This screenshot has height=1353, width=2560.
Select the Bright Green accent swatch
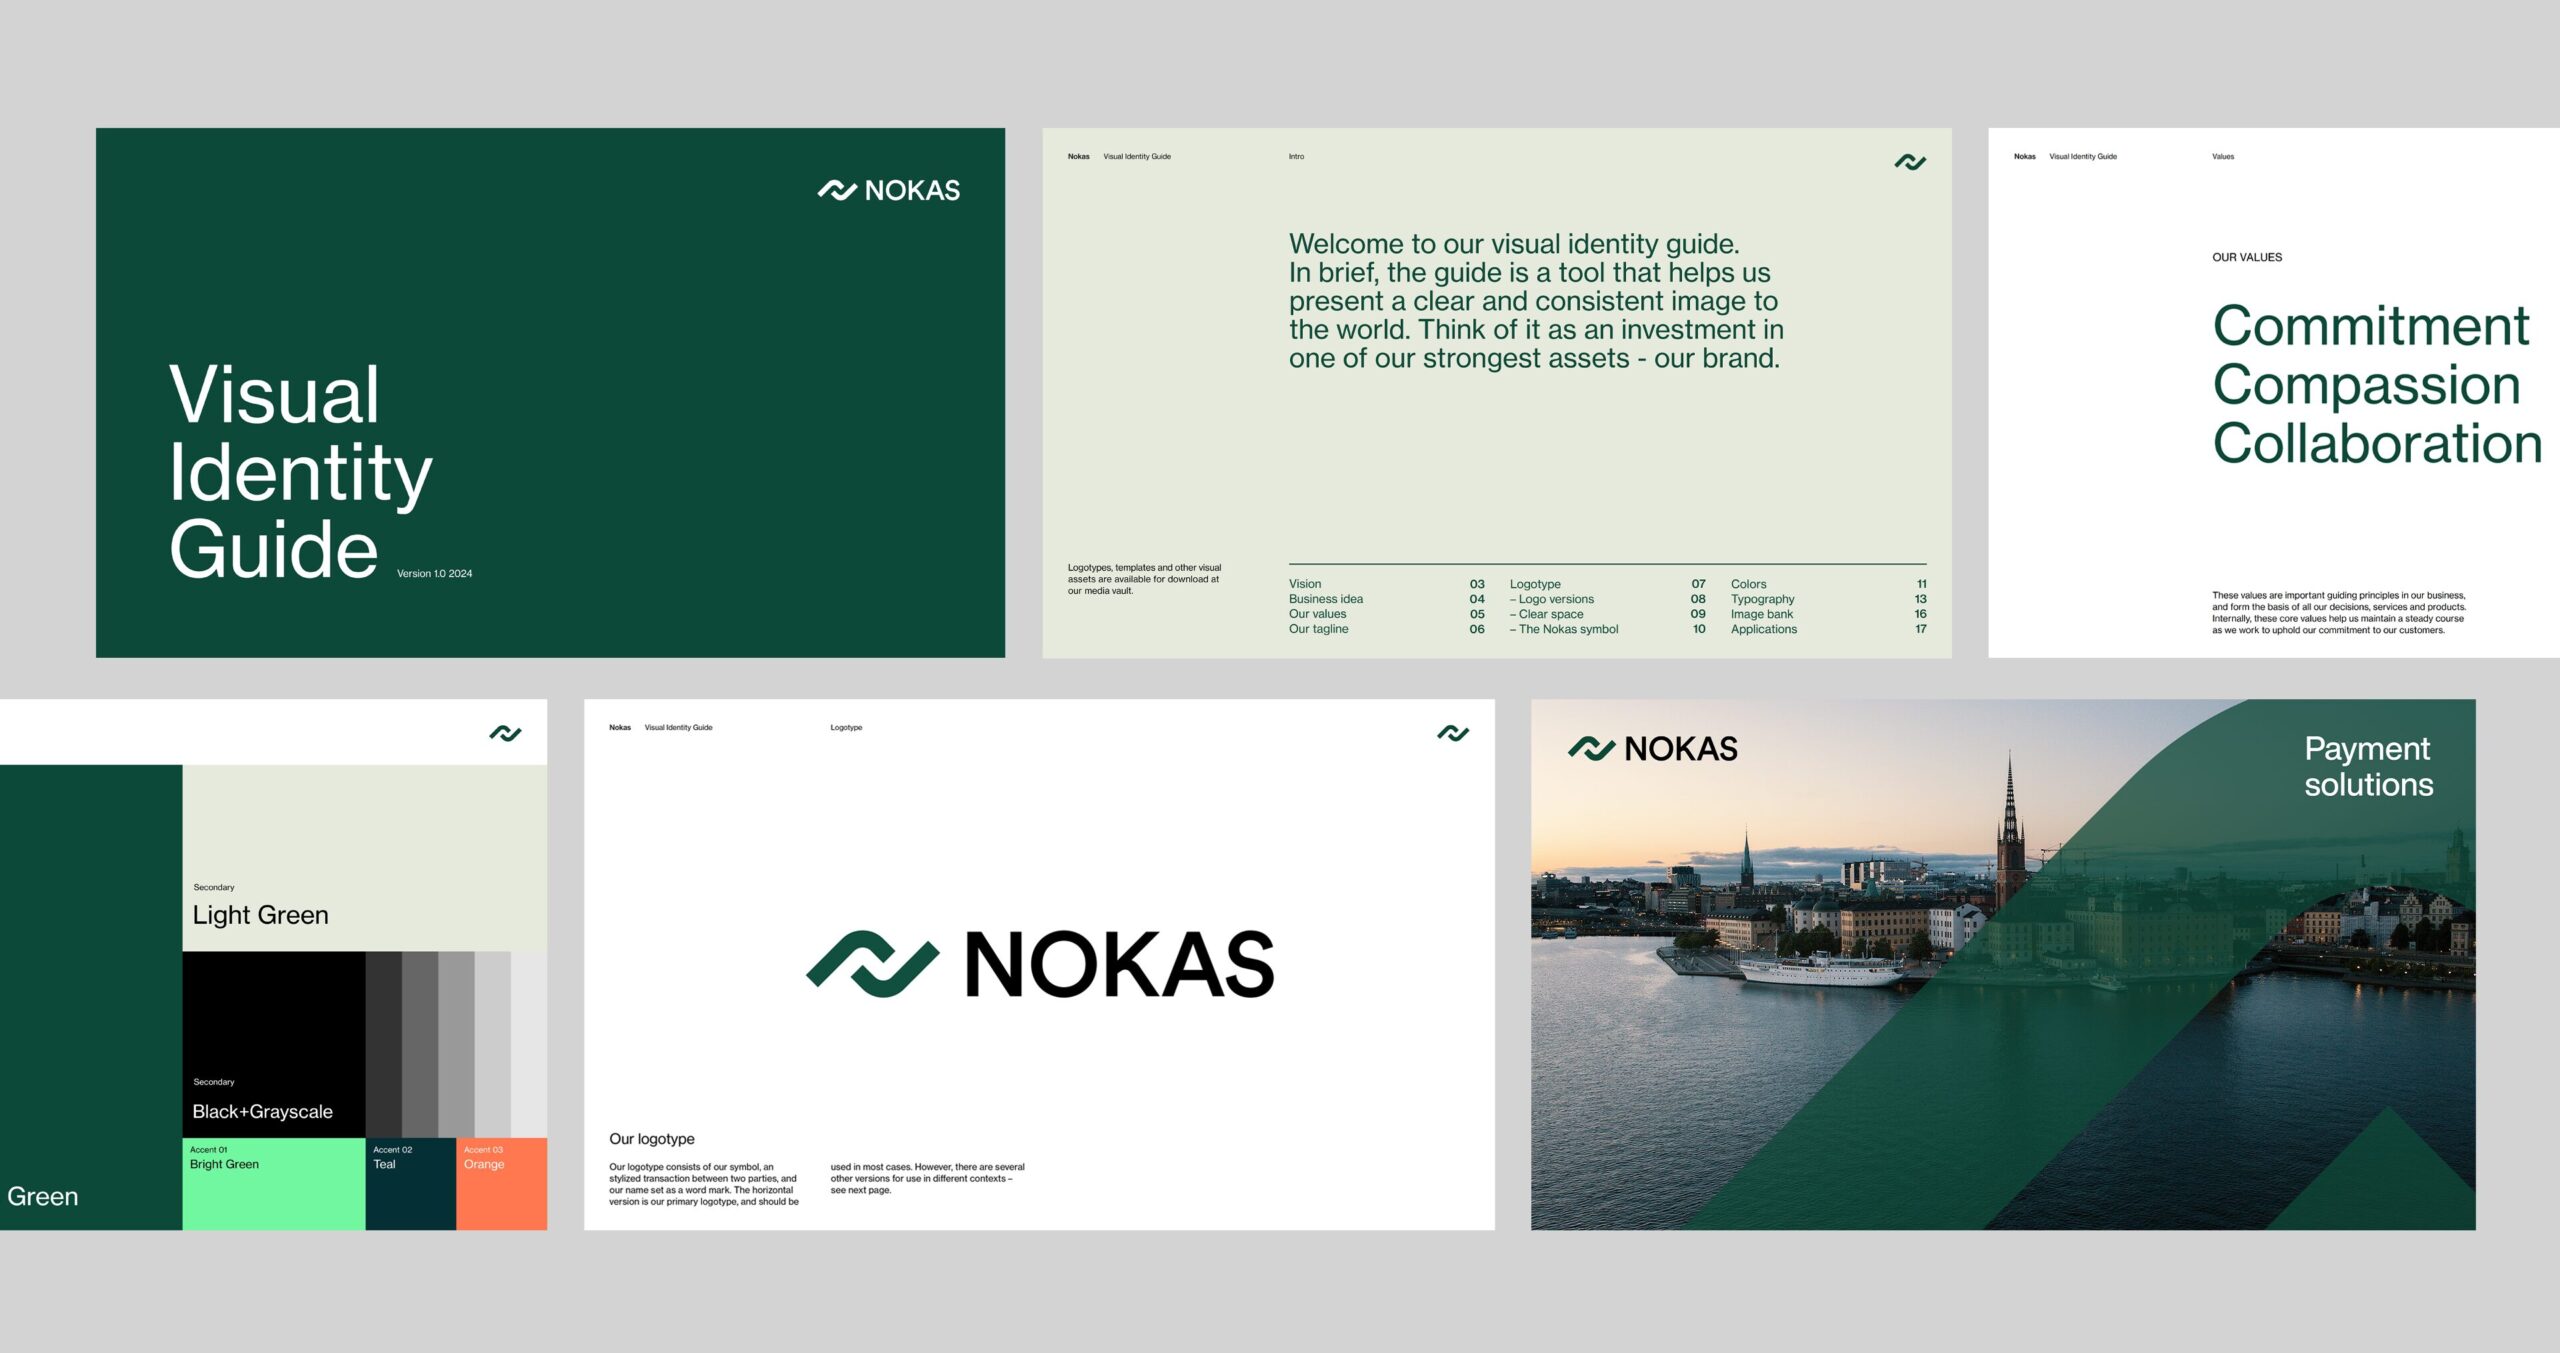pyautogui.click(x=273, y=1185)
